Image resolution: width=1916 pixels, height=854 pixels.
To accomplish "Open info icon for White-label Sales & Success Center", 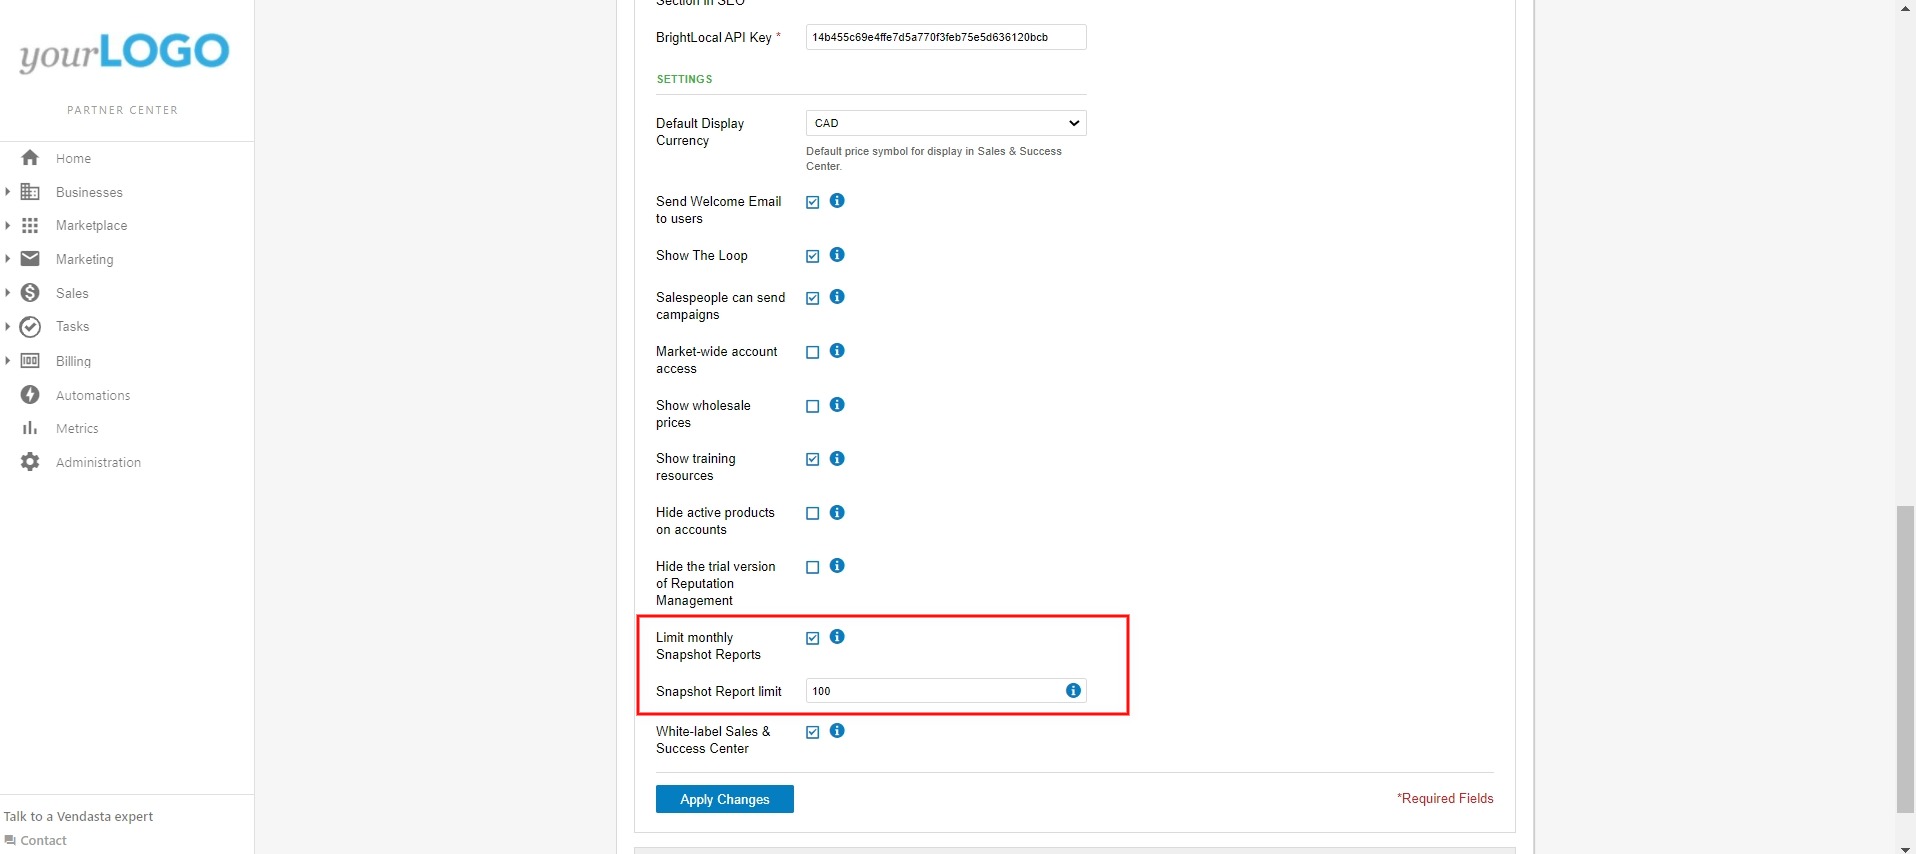I will 837,731.
